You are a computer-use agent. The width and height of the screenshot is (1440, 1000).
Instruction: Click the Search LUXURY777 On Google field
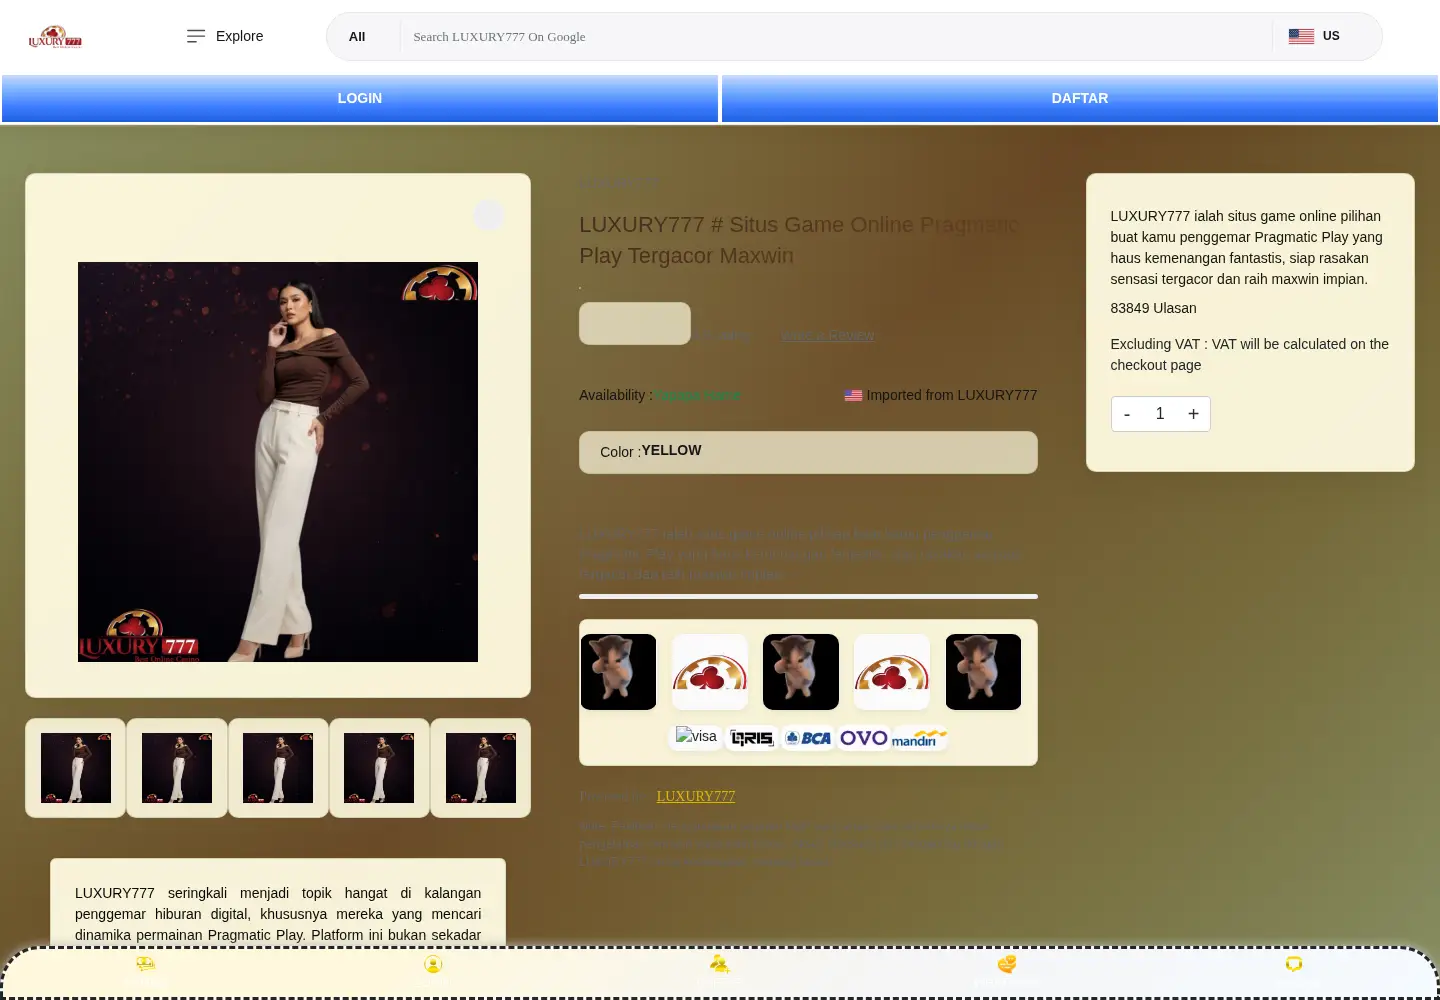836,37
